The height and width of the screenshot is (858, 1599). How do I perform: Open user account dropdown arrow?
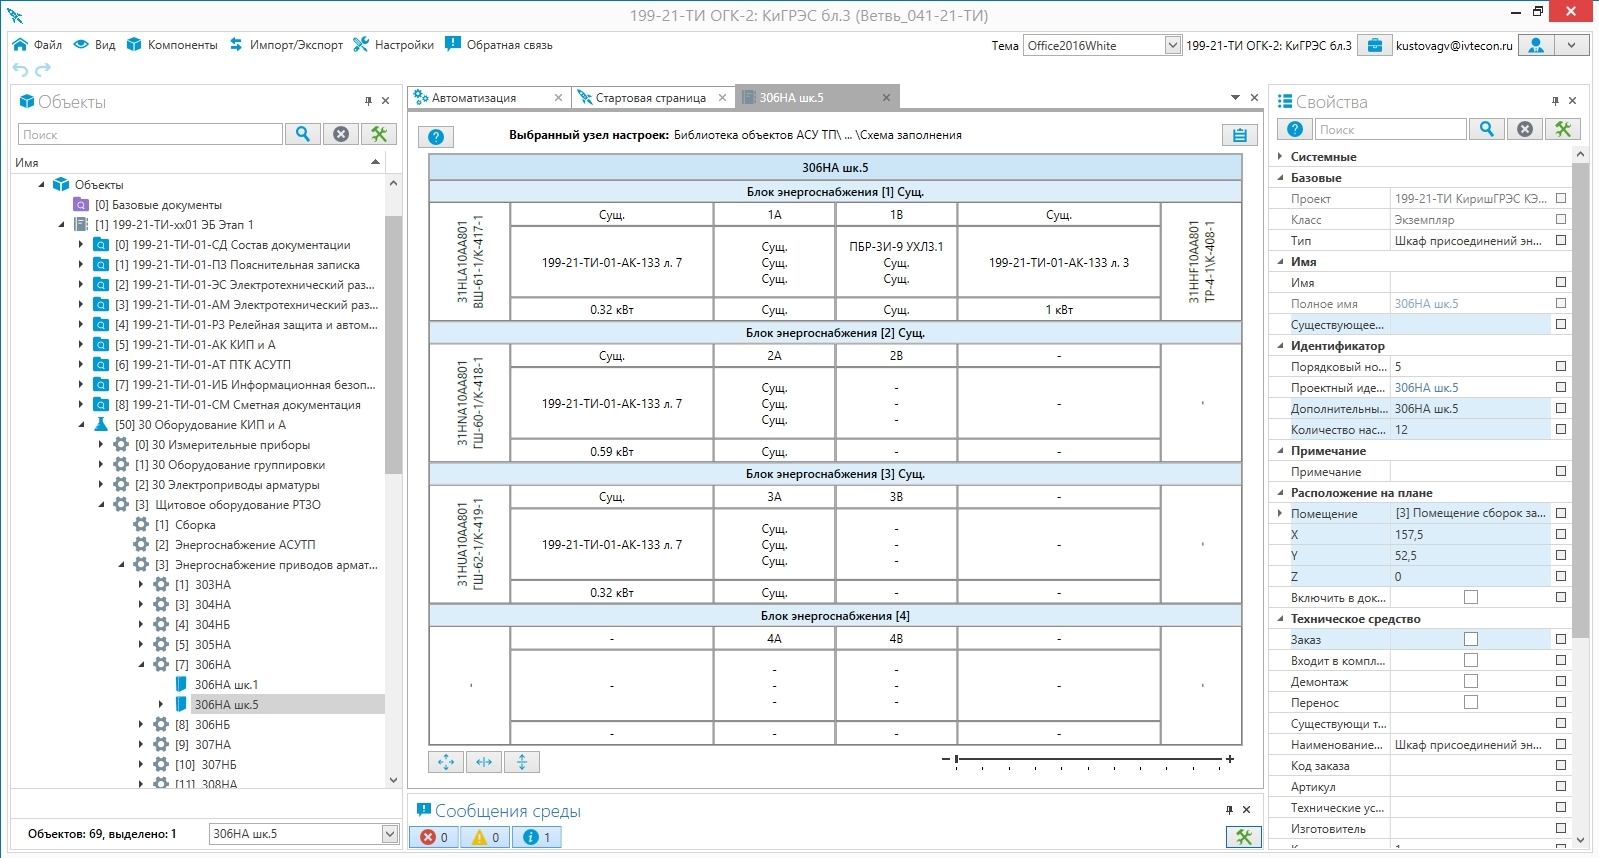coord(1572,45)
